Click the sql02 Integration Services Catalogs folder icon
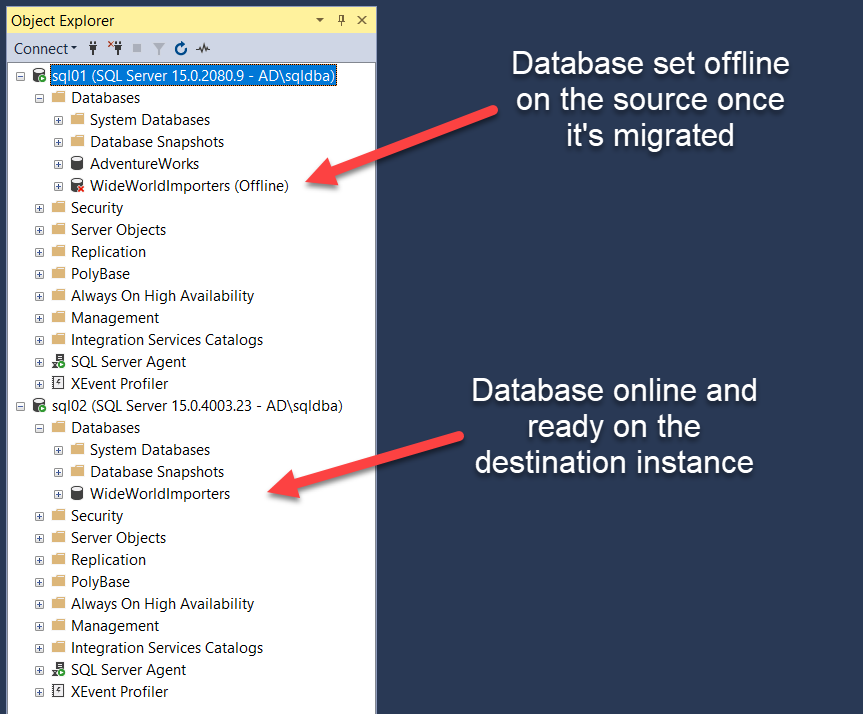This screenshot has width=863, height=714. pos(58,647)
